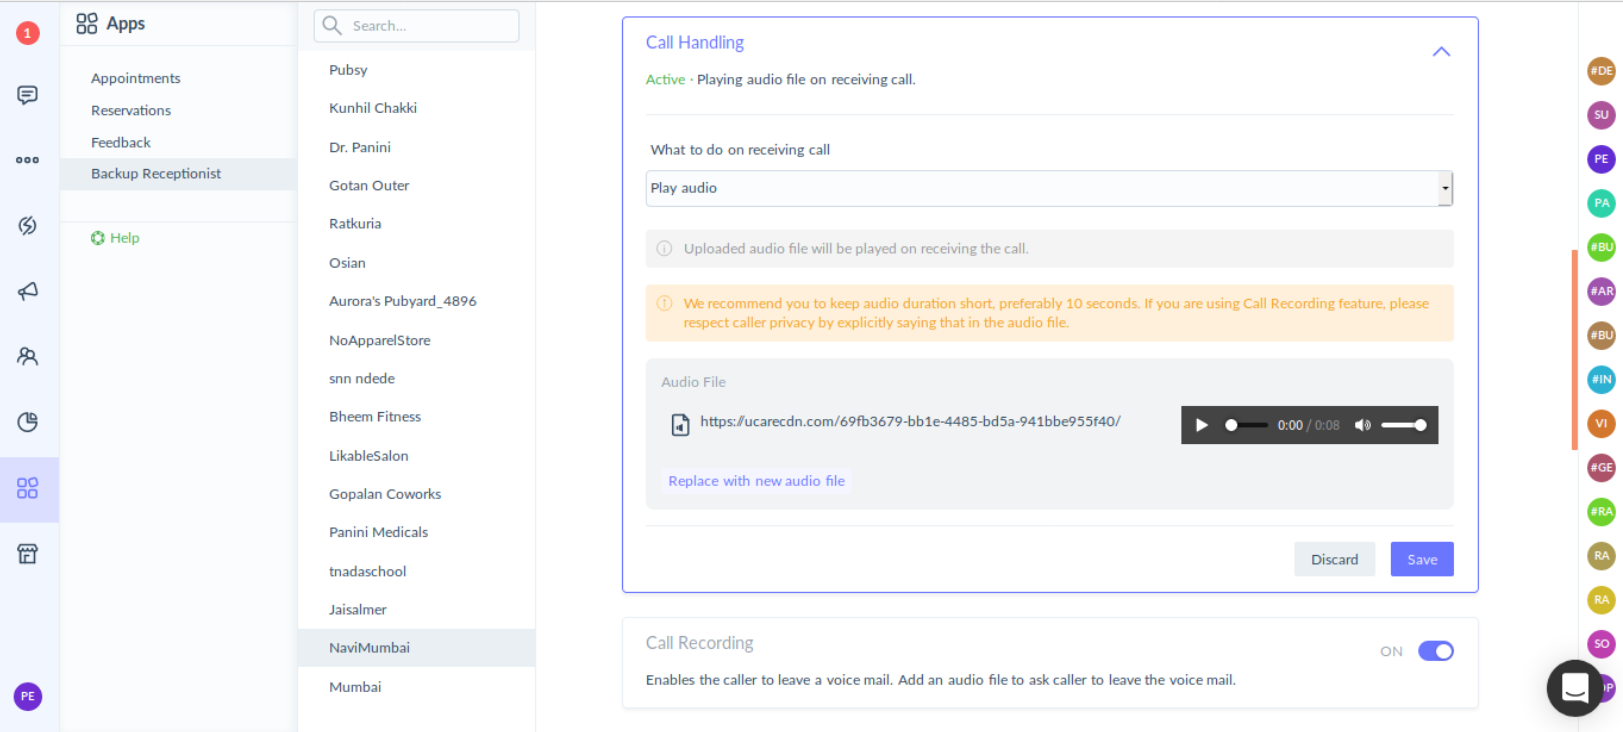
Task: Select the #DE avatar in right rail
Action: [x=1601, y=71]
